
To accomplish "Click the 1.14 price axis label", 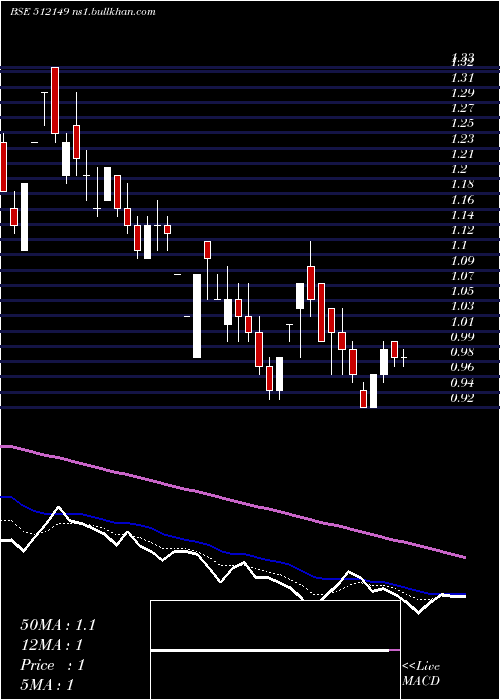I will point(462,215).
